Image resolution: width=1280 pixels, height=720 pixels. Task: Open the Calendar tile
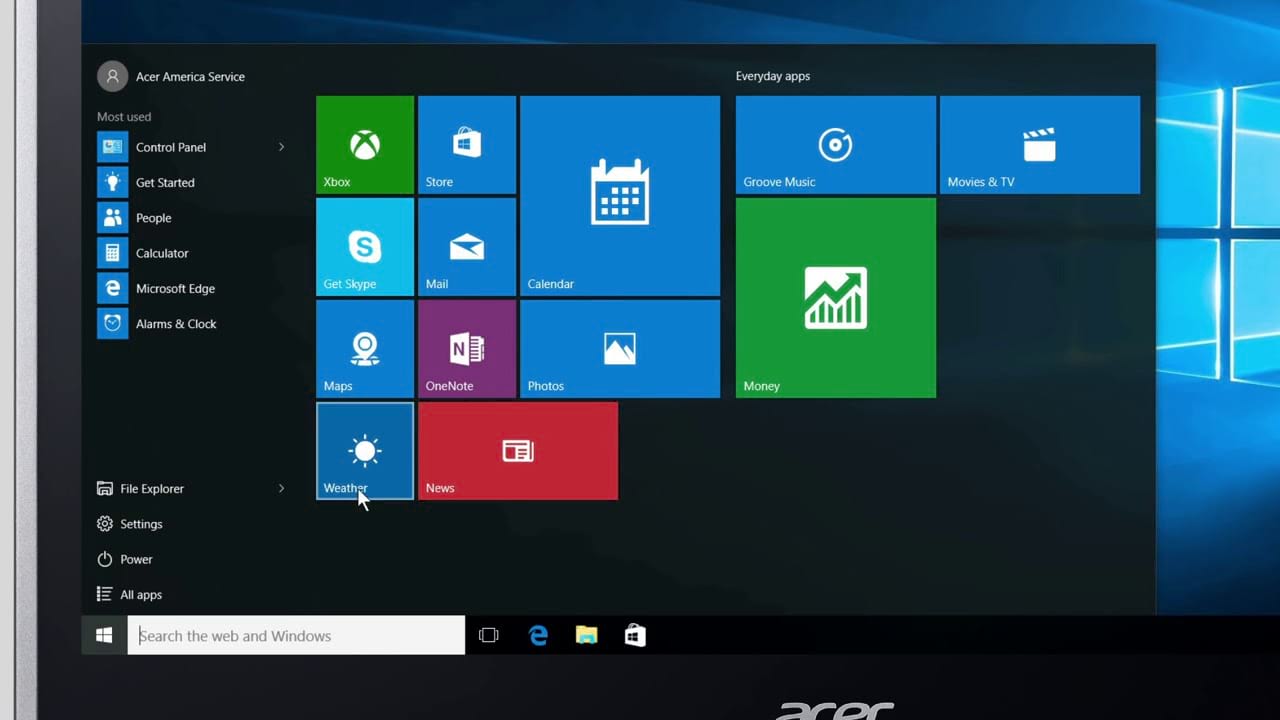click(x=620, y=196)
